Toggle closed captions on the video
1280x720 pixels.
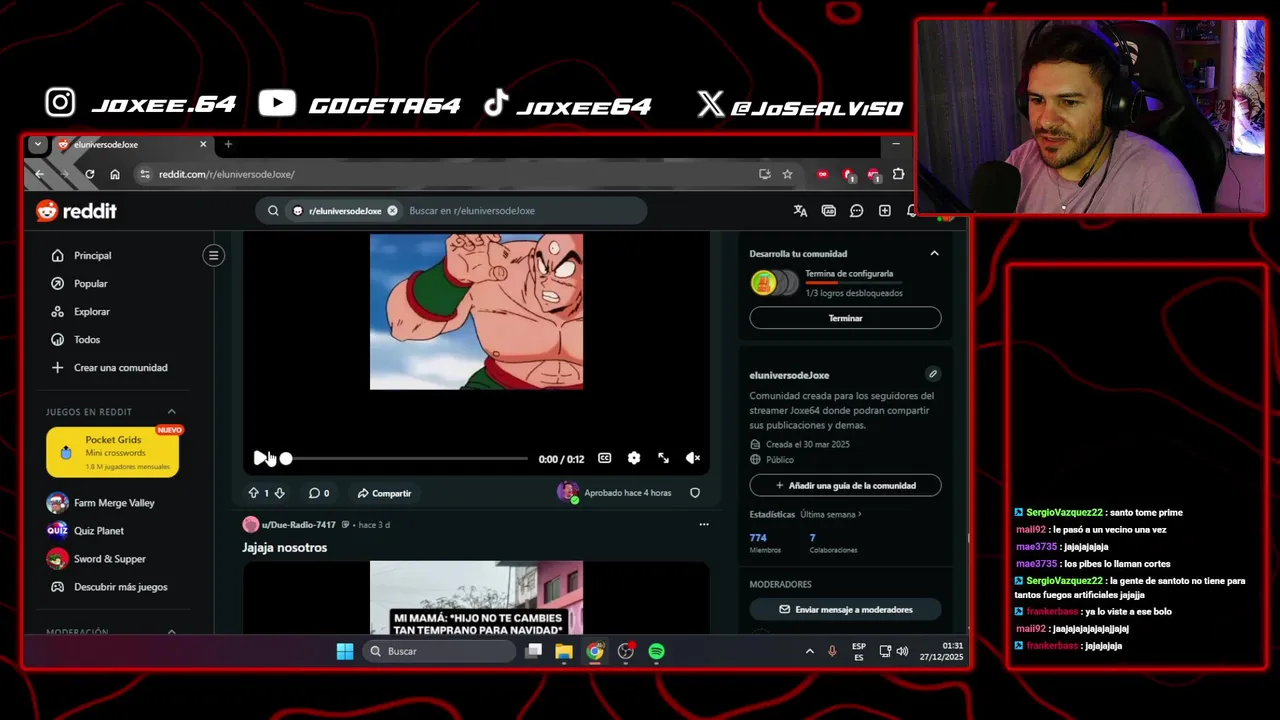pyautogui.click(x=604, y=458)
